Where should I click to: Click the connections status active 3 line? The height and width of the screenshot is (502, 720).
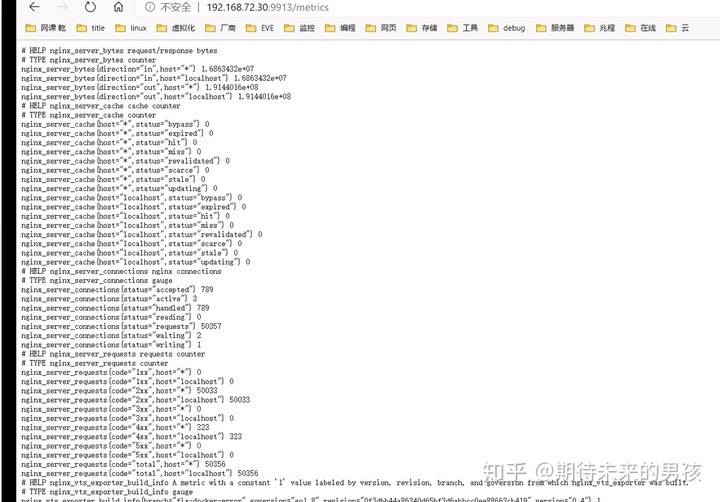coord(109,299)
